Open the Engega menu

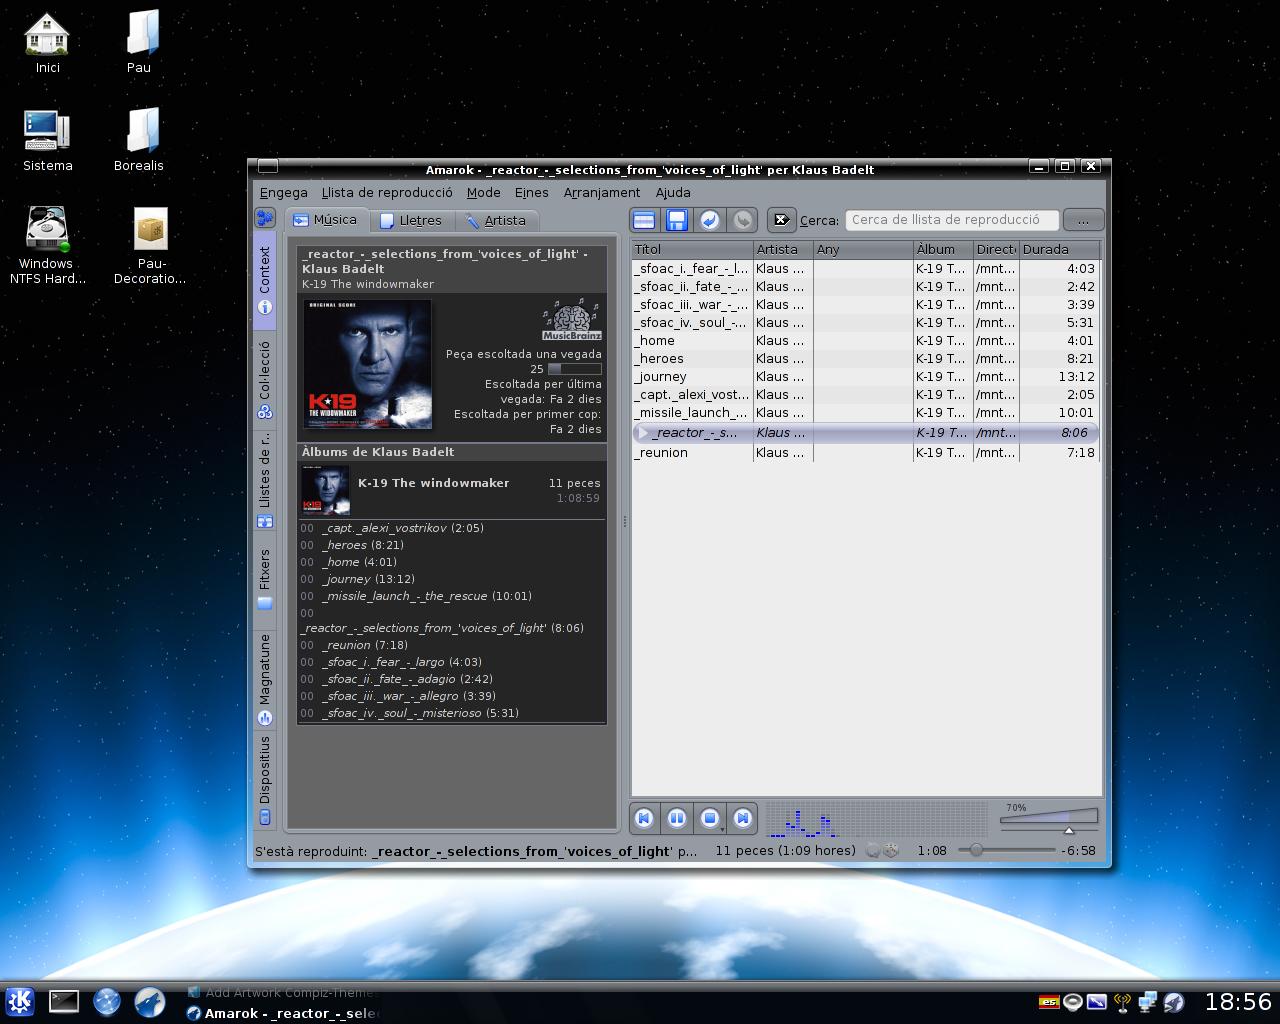tap(284, 192)
